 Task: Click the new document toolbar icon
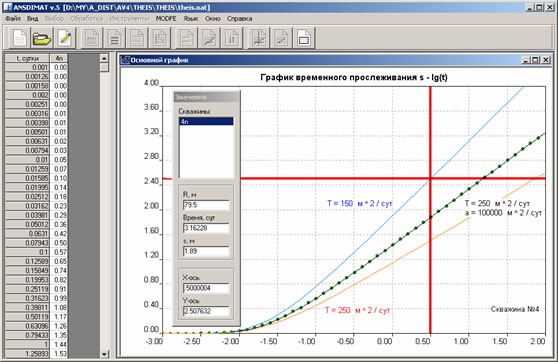(x=20, y=38)
